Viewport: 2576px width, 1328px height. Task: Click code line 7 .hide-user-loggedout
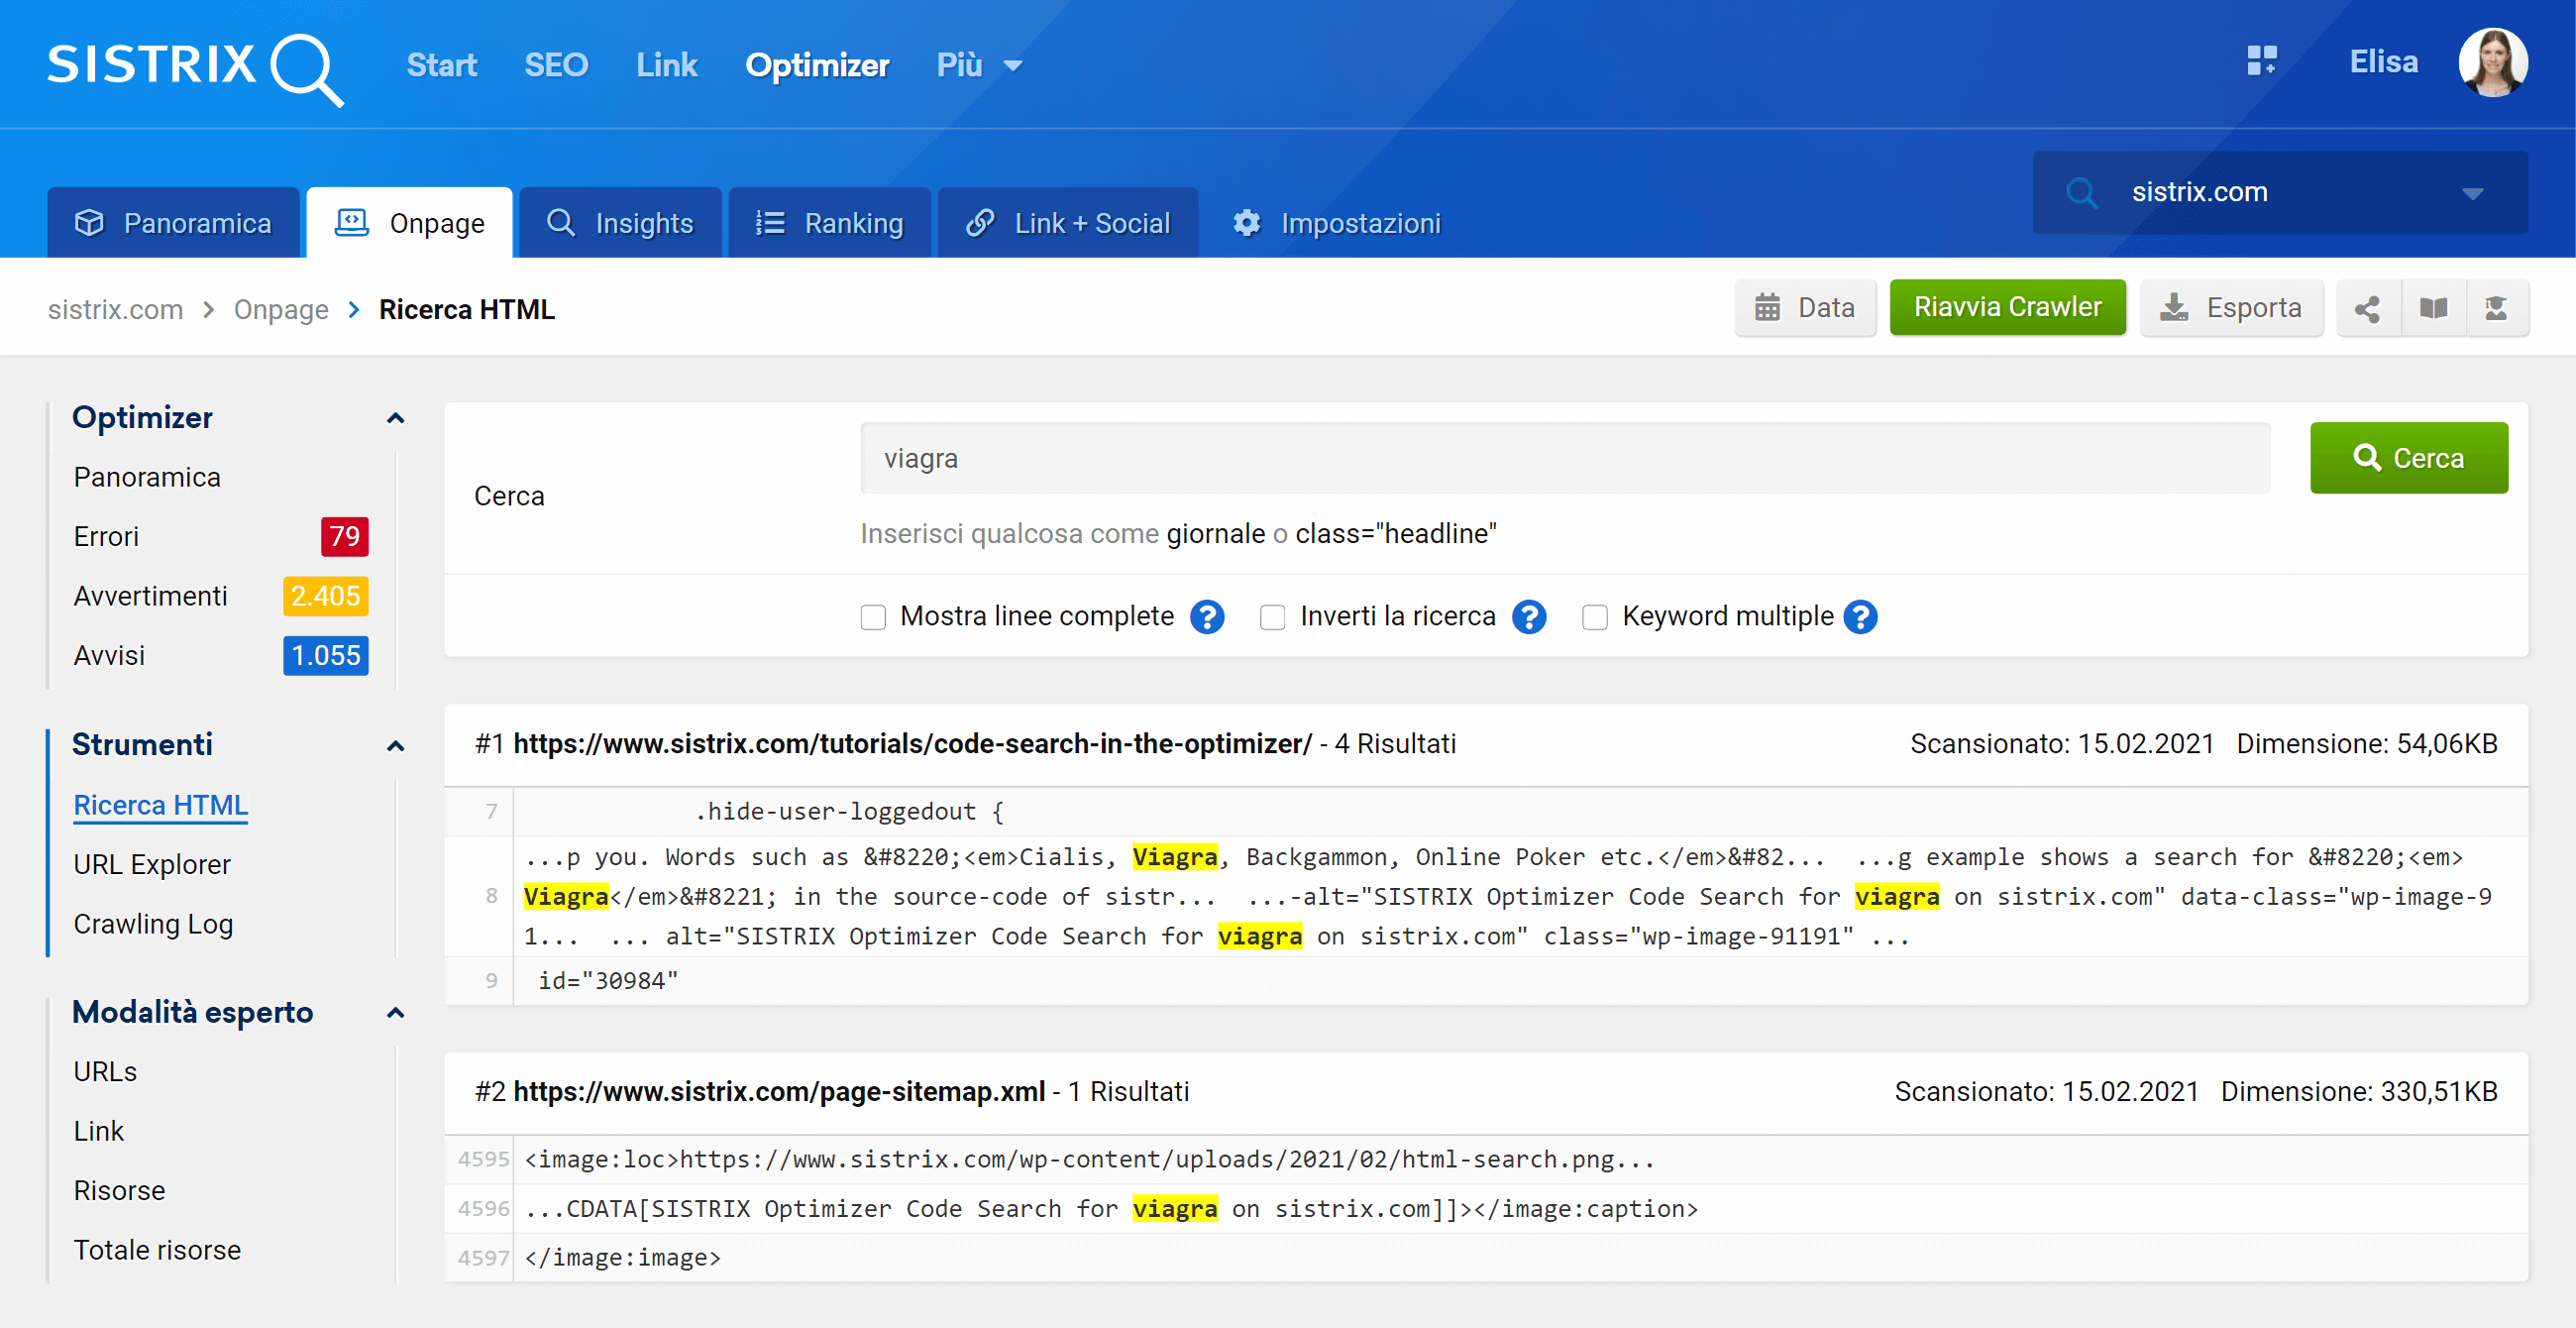point(1486,812)
